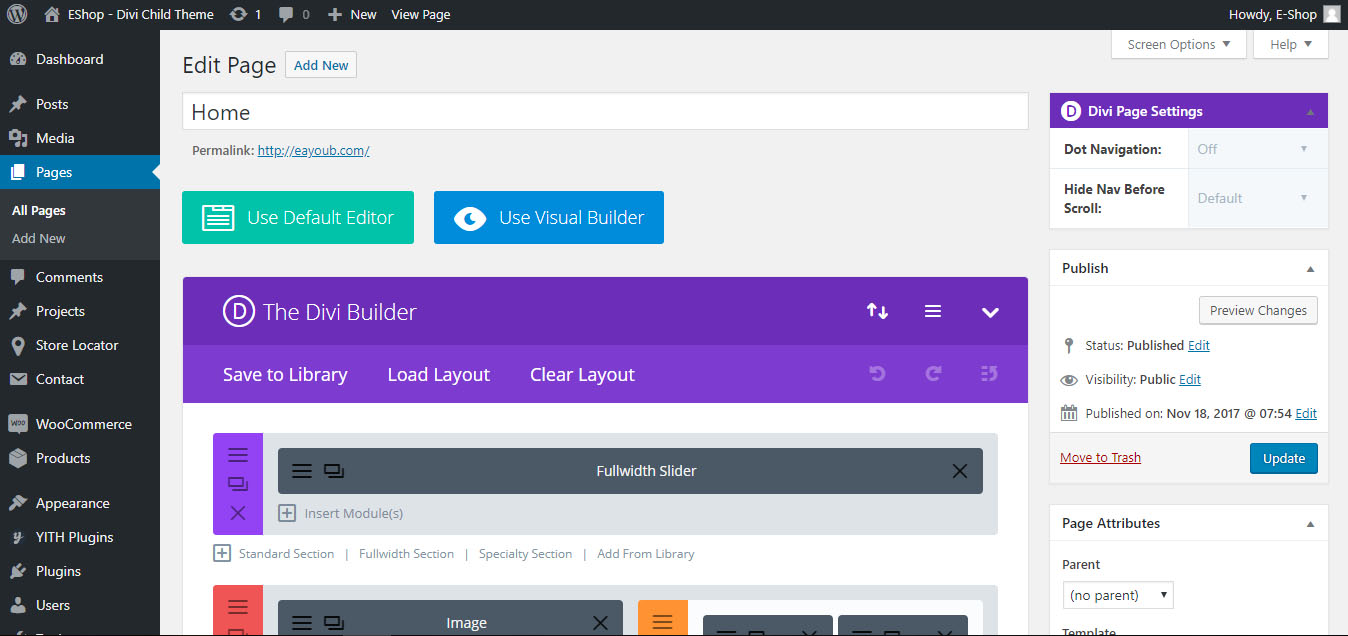Open Media menu item
1348x636 pixels.
(80, 138)
